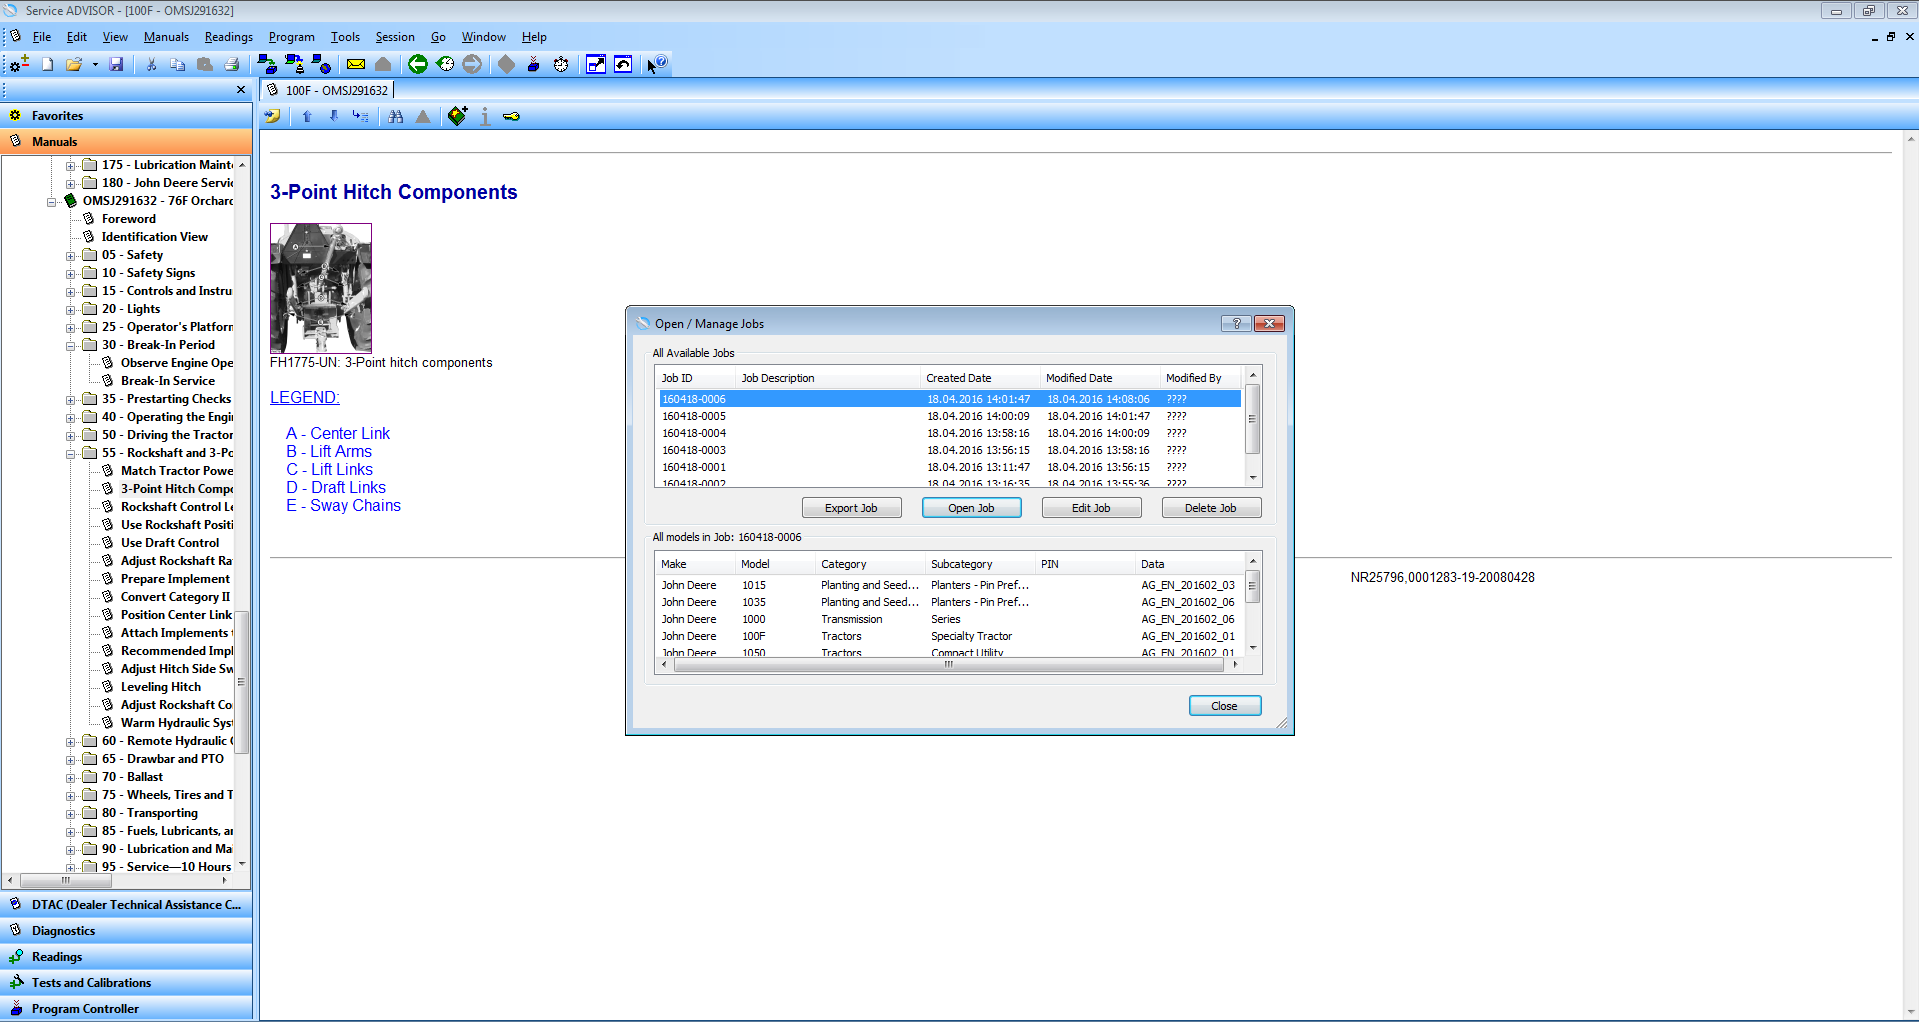Click the blue down arrow document icon
This screenshot has width=1919, height=1022.
[x=334, y=116]
